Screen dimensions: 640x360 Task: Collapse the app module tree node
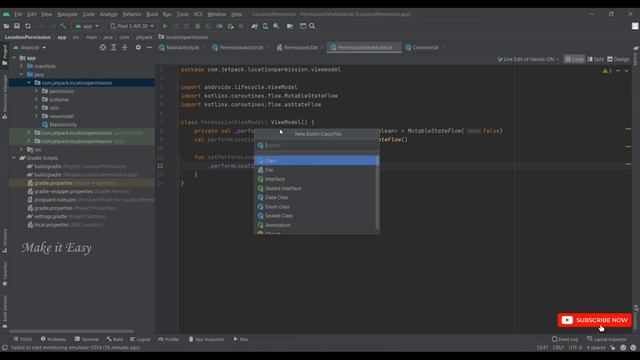pos(14,58)
